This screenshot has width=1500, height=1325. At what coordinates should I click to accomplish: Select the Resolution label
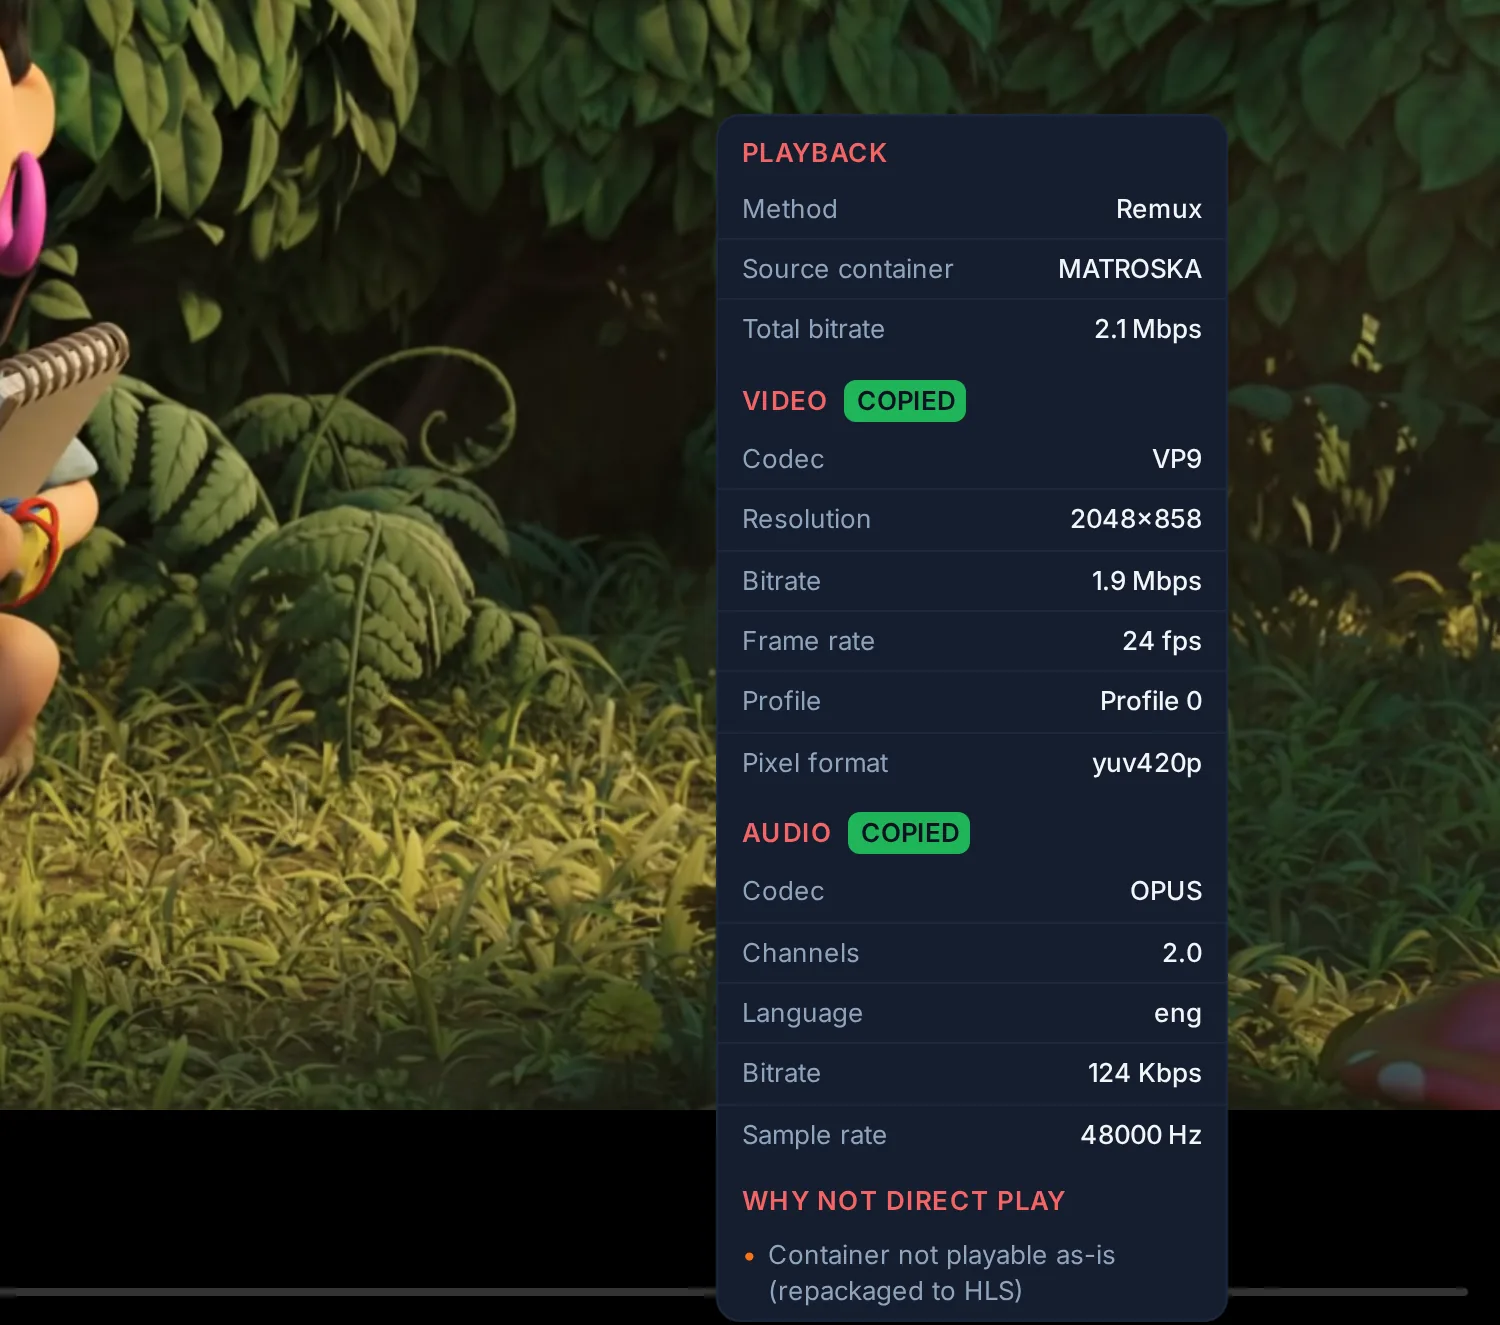(x=806, y=519)
